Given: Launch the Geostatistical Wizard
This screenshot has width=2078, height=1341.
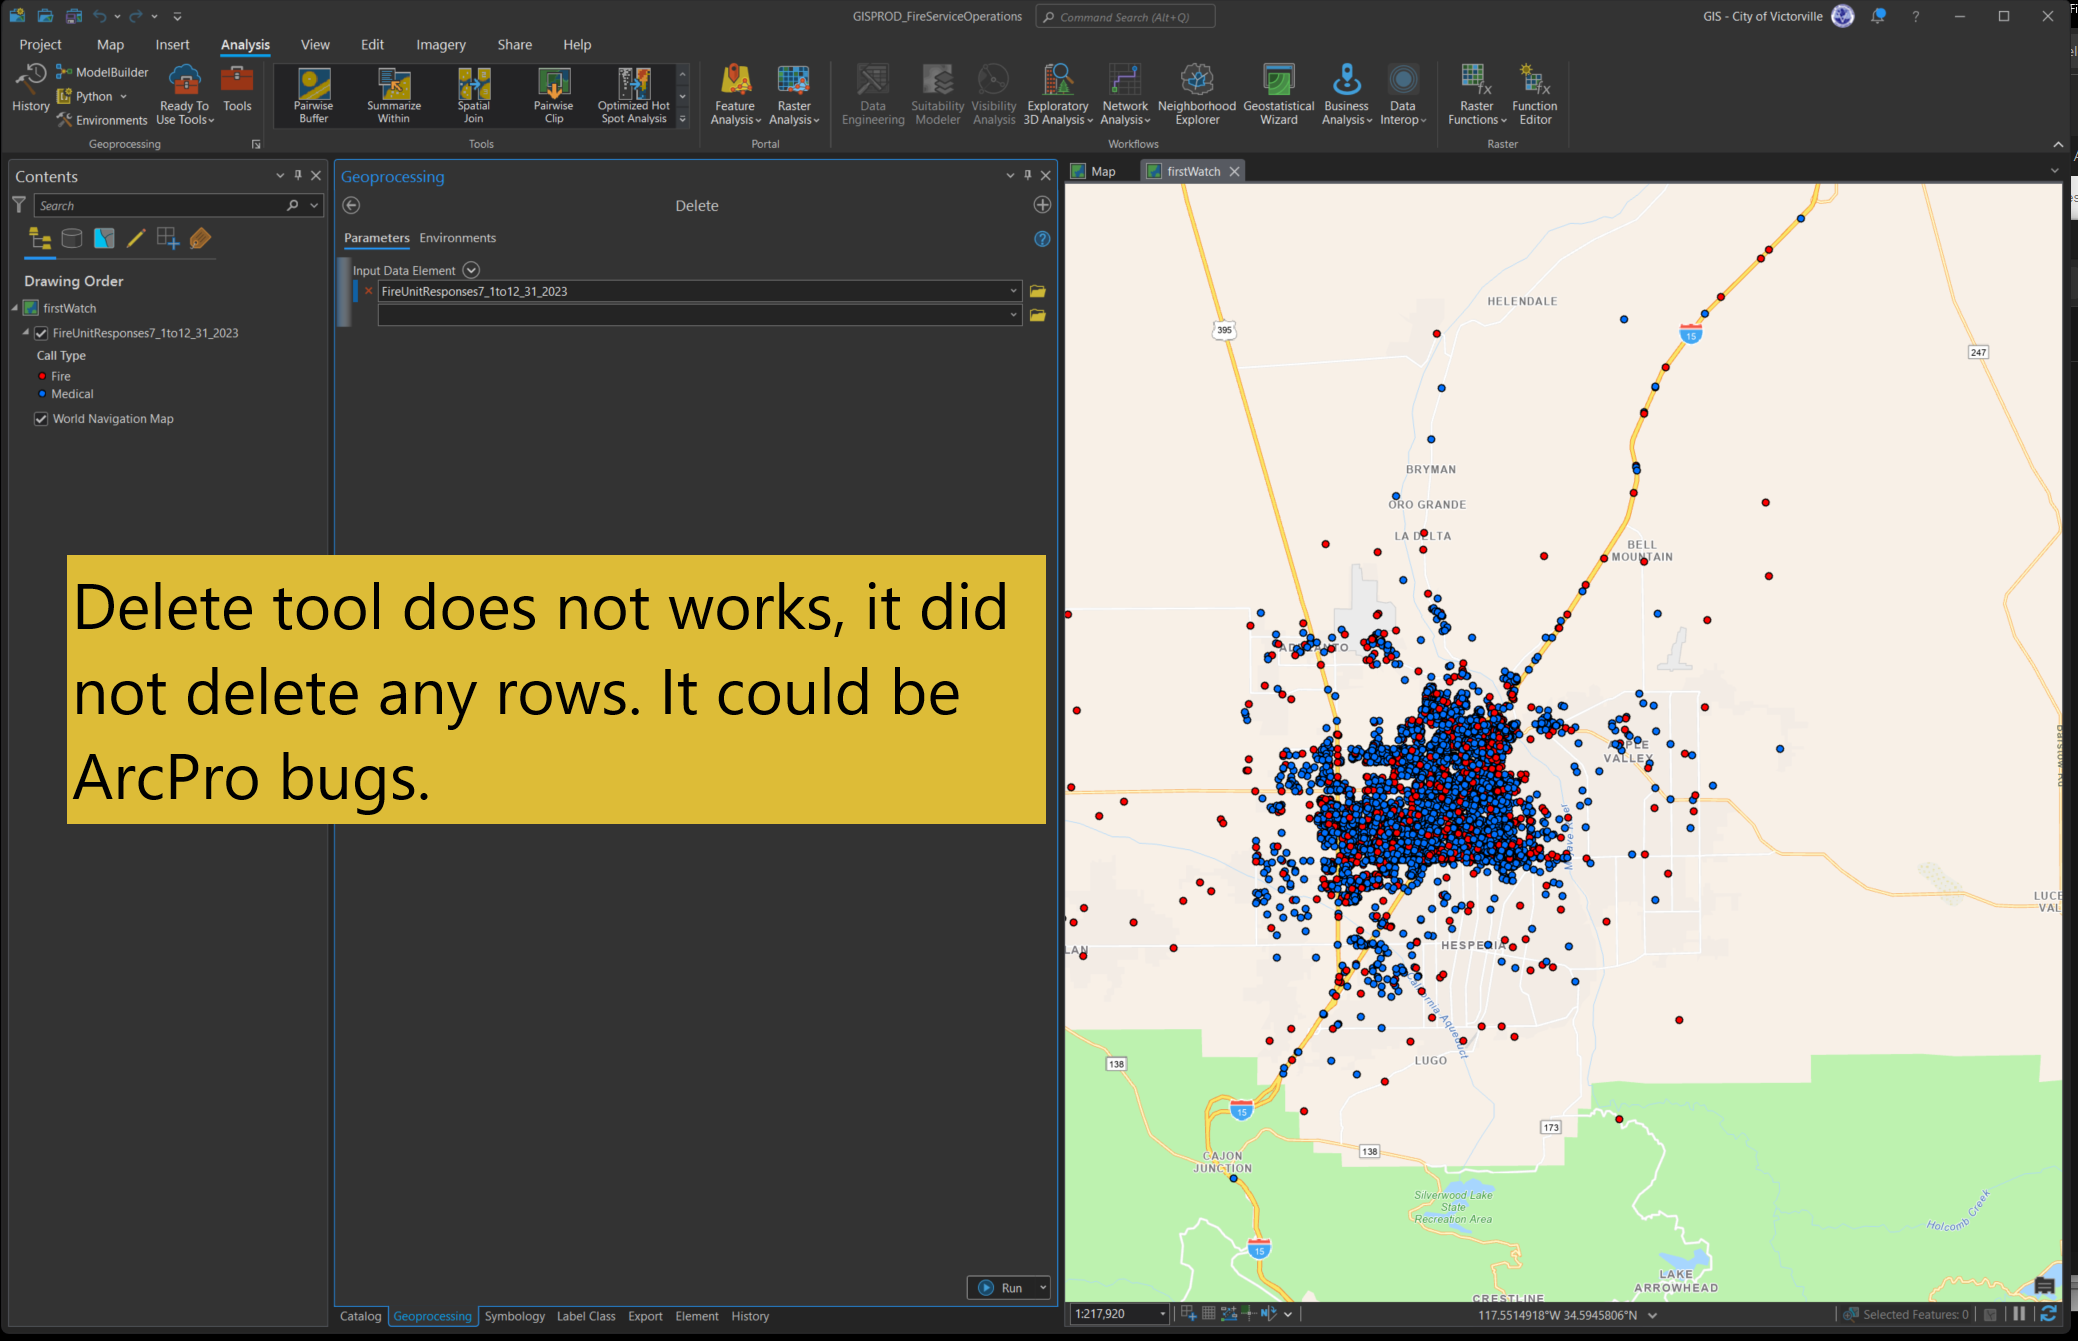Looking at the screenshot, I should [1278, 95].
